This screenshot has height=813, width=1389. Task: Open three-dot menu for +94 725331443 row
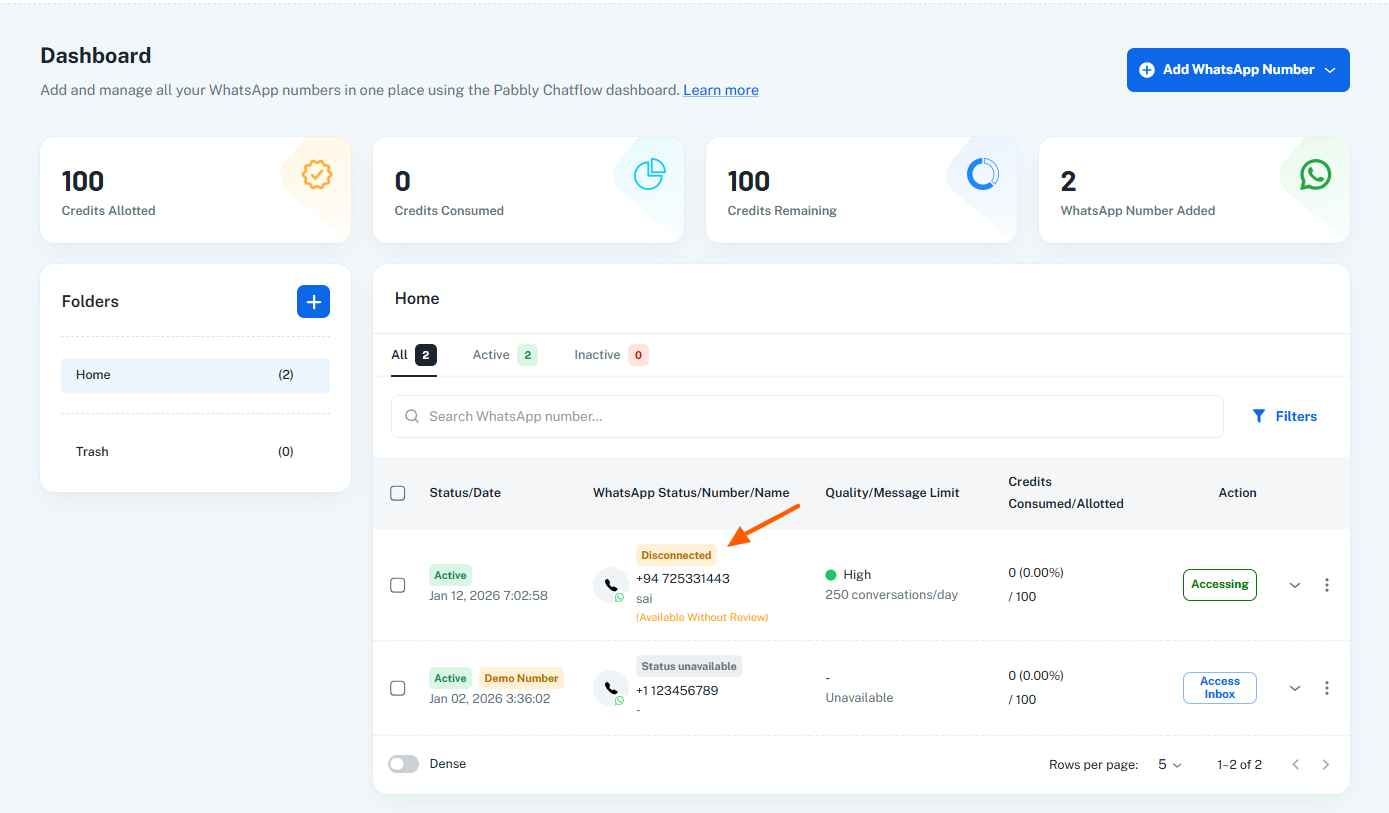[1327, 585]
